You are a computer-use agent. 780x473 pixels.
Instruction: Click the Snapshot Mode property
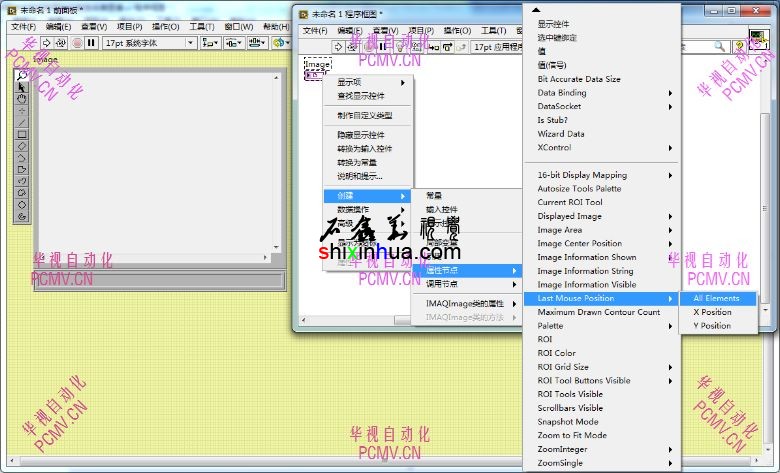(567, 422)
